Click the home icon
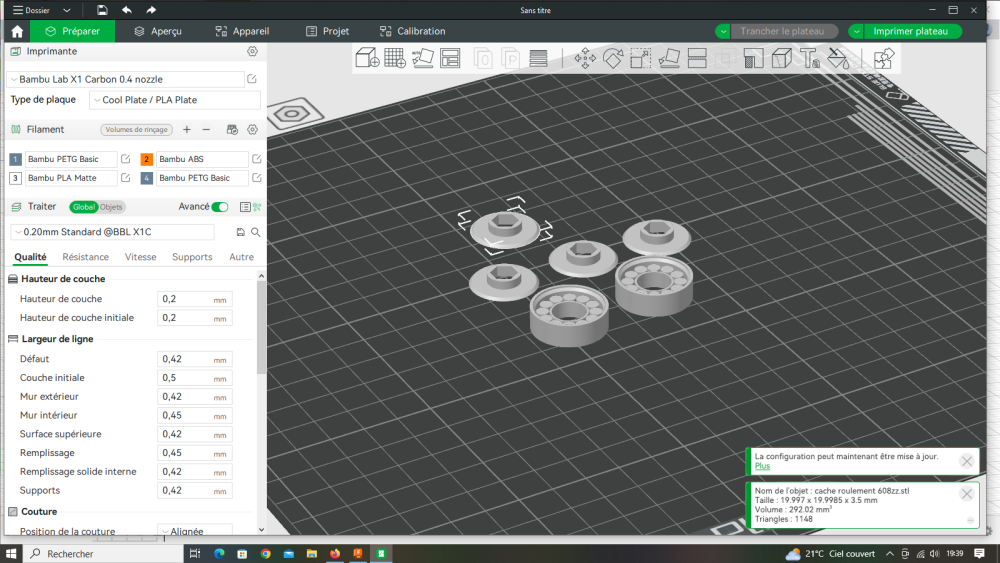1000x563 pixels. click(17, 31)
